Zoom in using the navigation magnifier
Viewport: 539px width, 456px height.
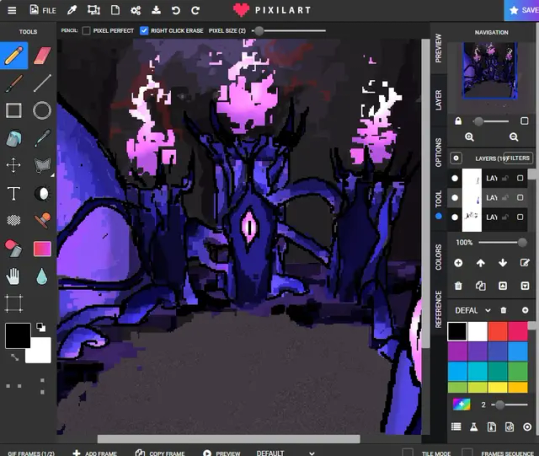click(469, 137)
